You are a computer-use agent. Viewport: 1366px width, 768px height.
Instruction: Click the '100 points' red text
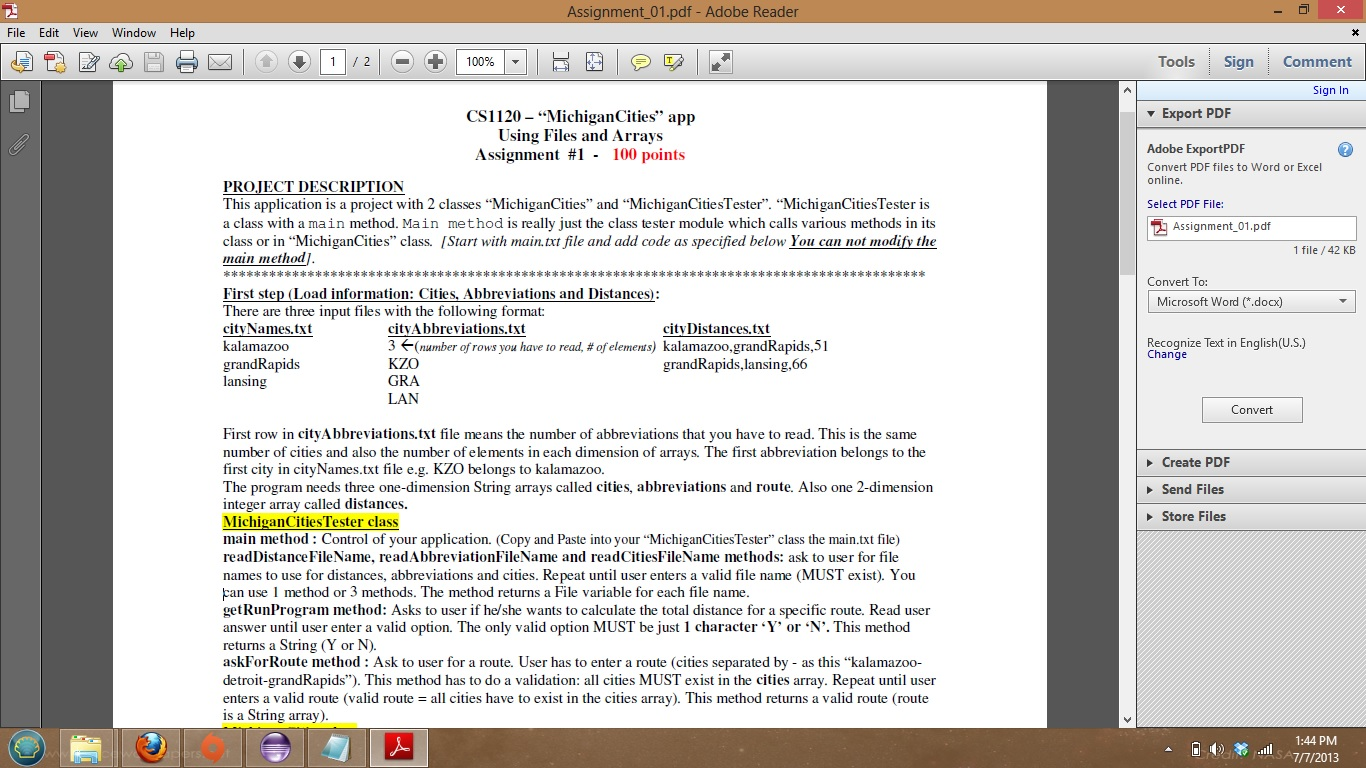[648, 155]
